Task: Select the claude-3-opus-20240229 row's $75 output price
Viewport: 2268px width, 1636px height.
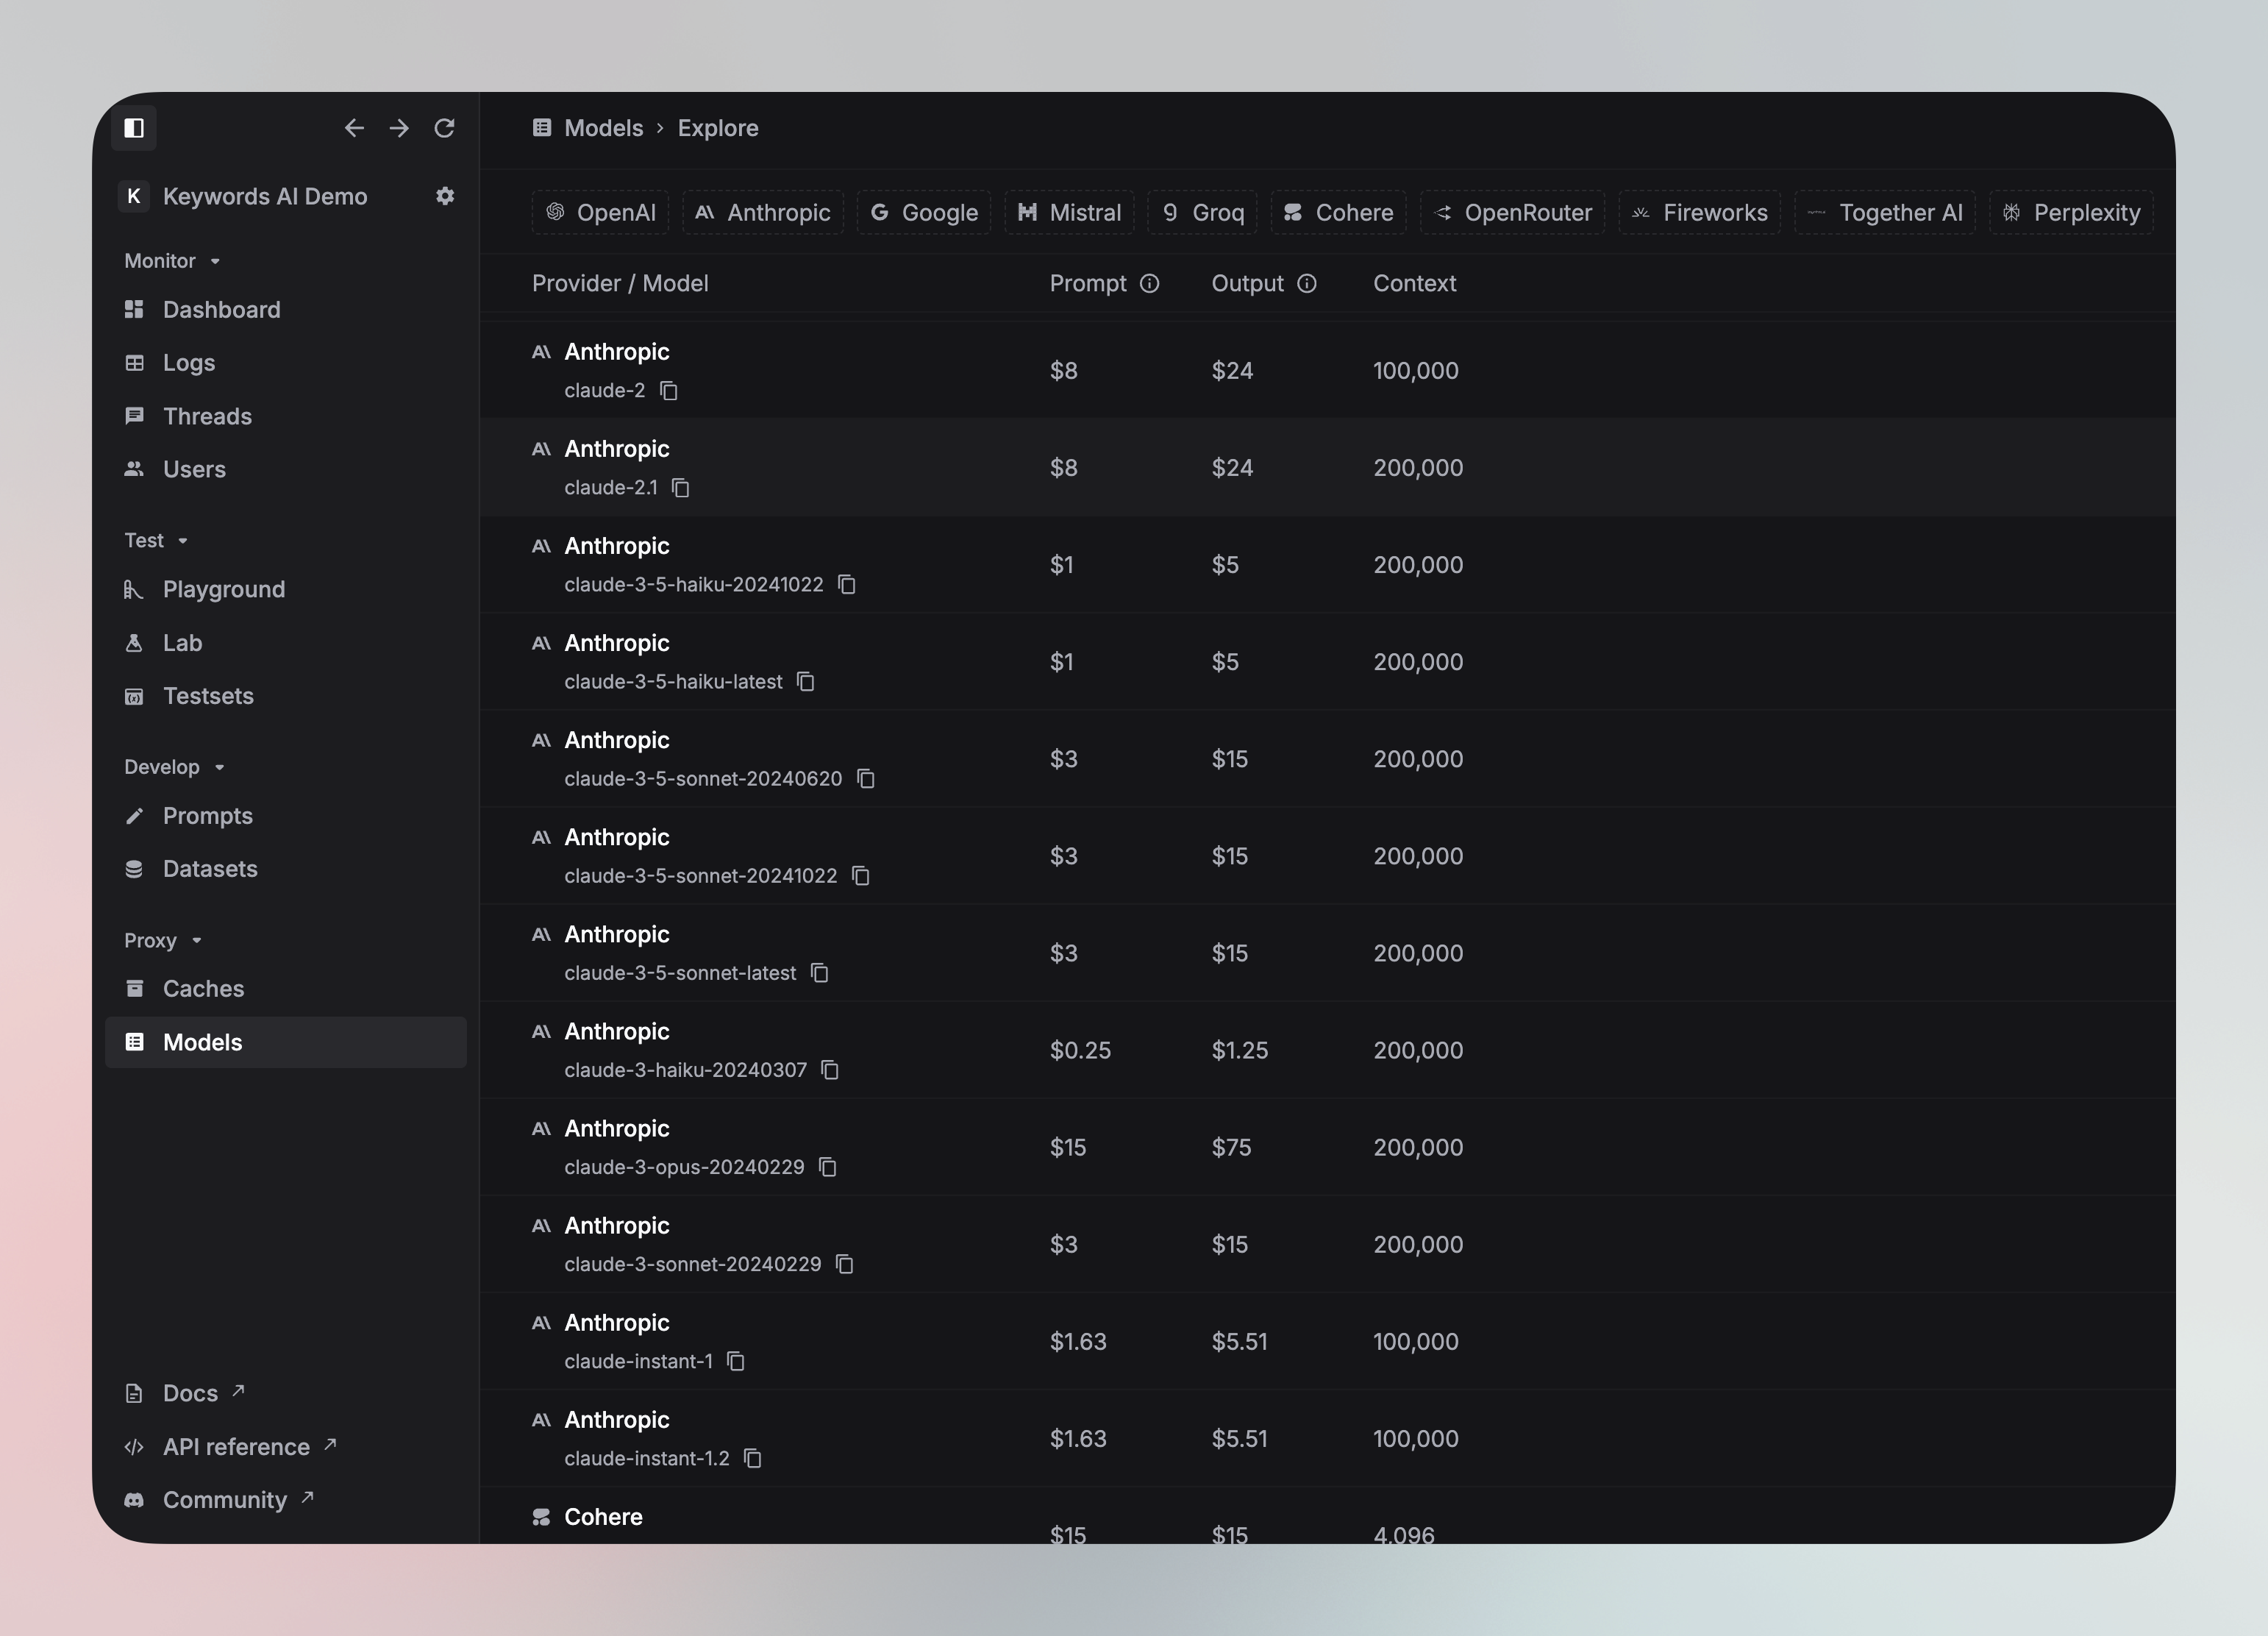Action: point(1232,1148)
